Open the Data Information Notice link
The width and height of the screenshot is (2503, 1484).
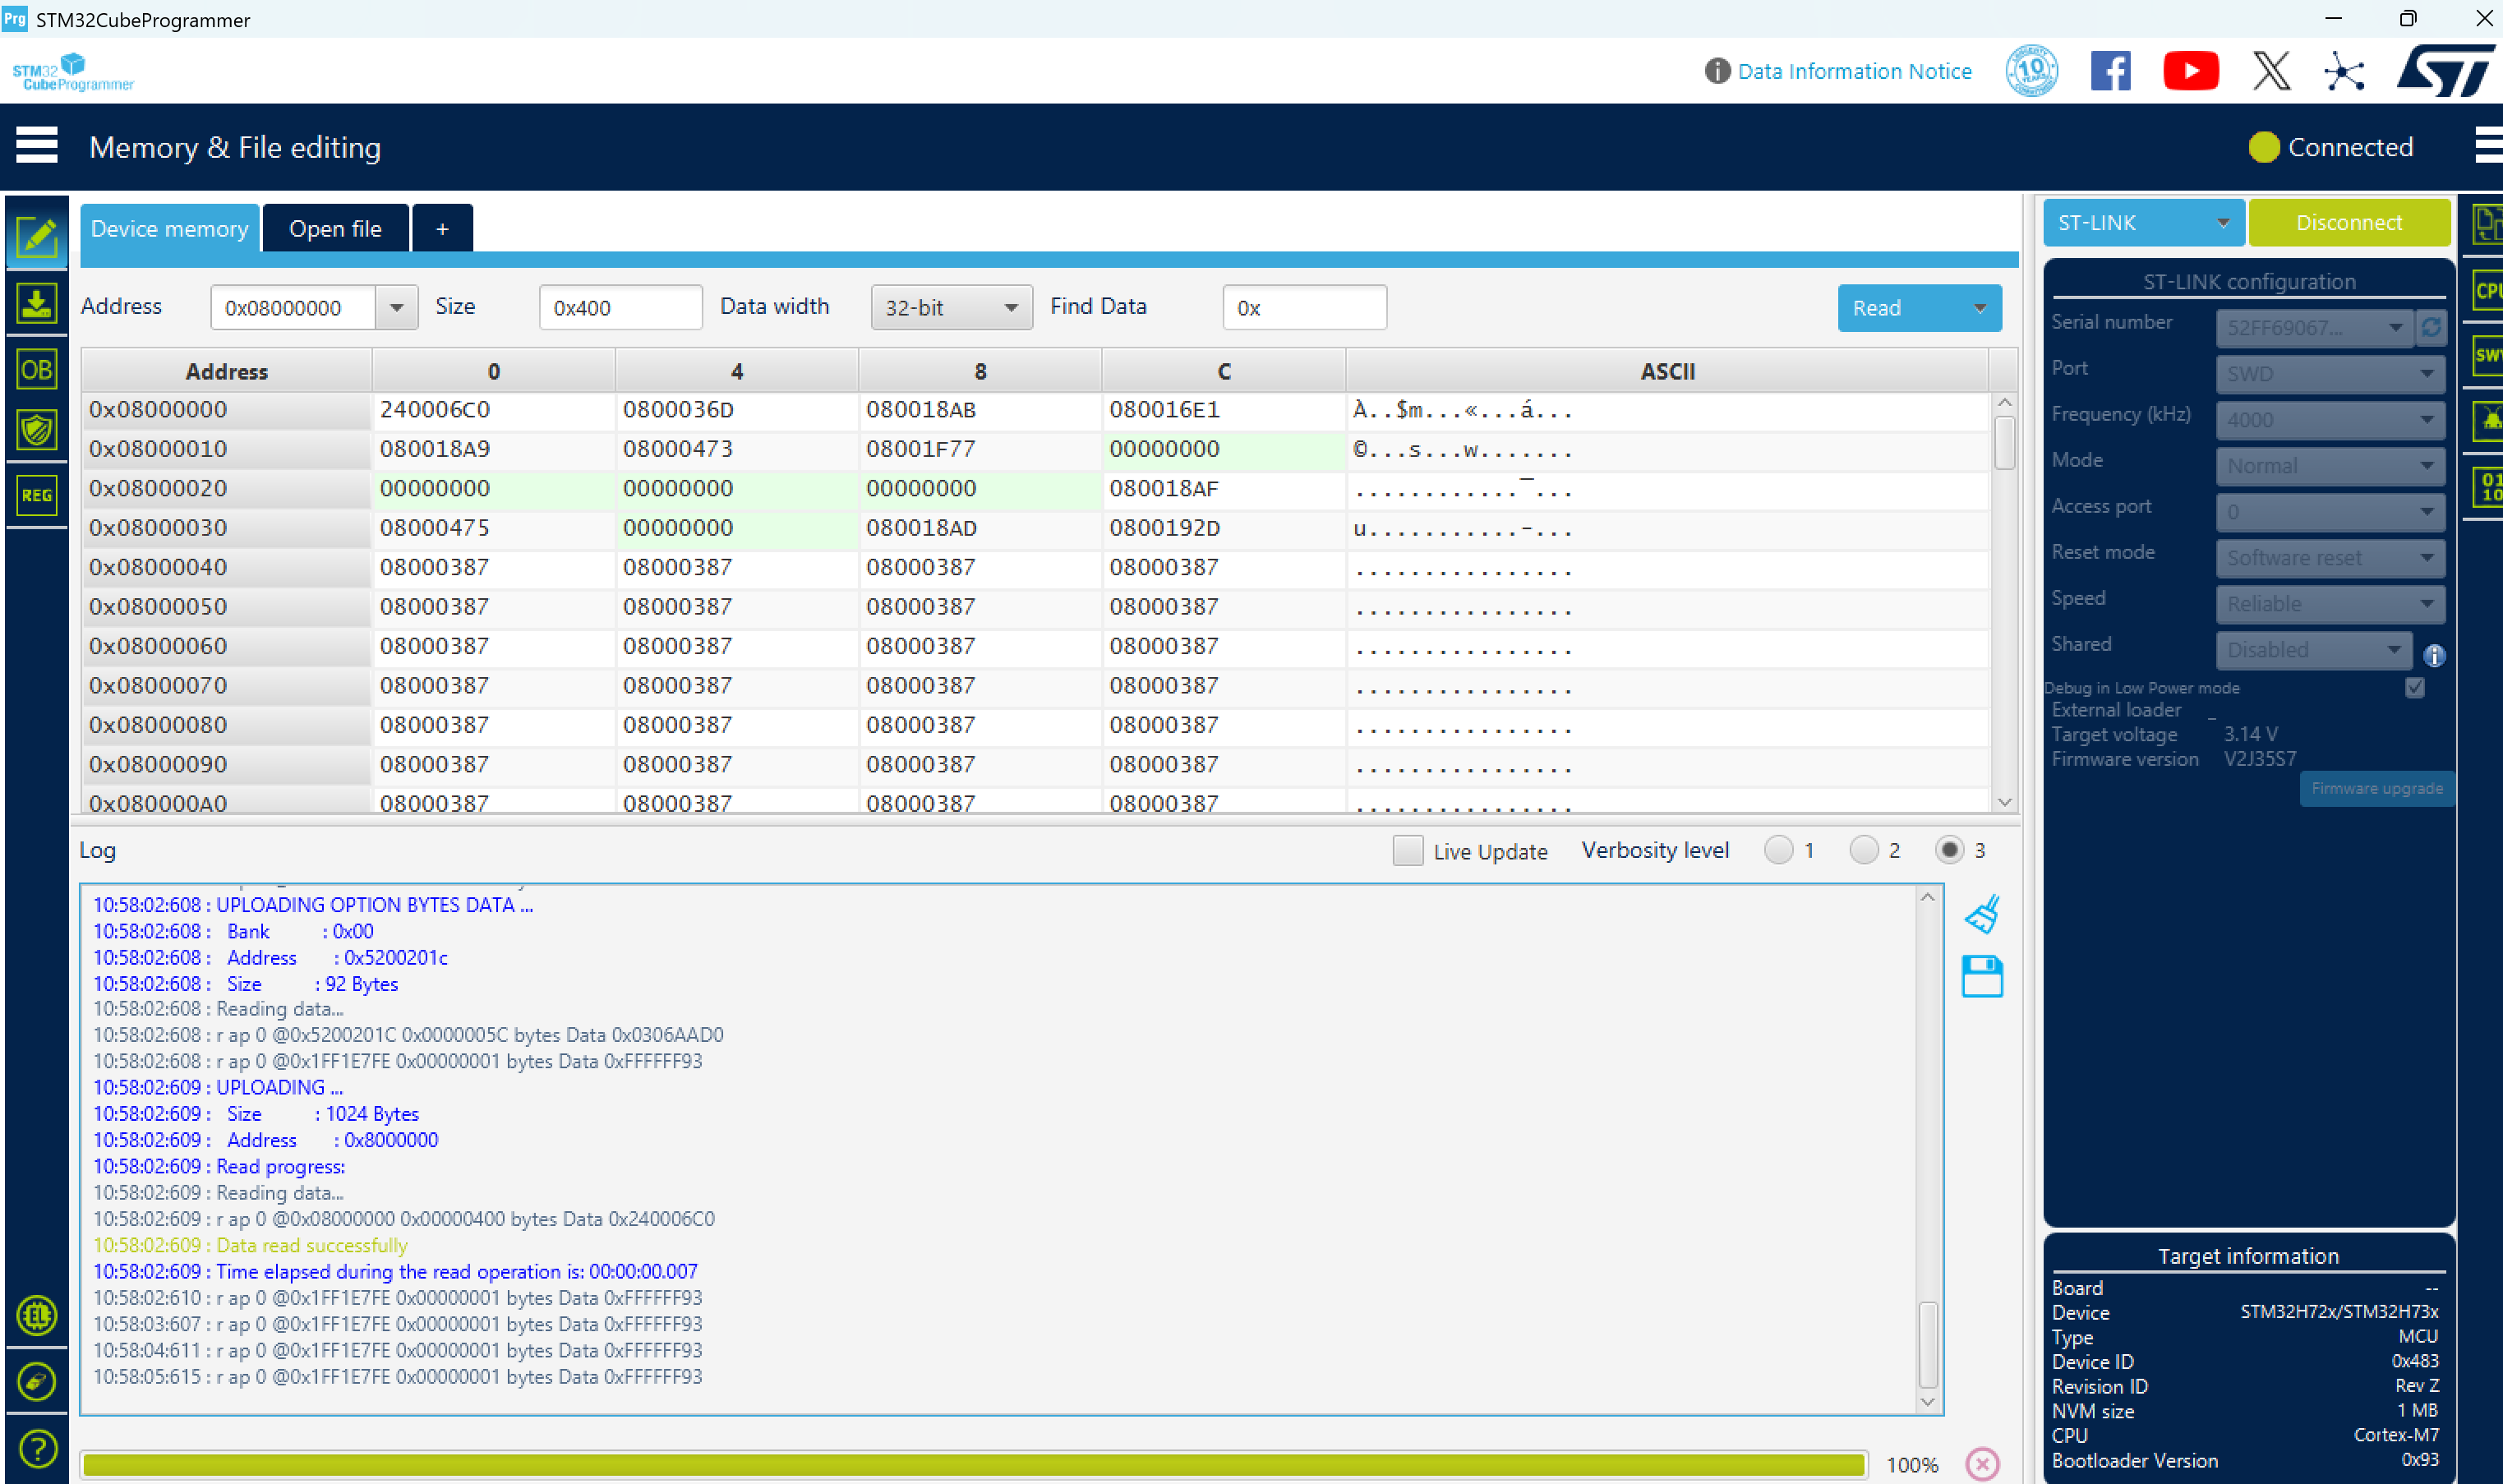[1854, 71]
